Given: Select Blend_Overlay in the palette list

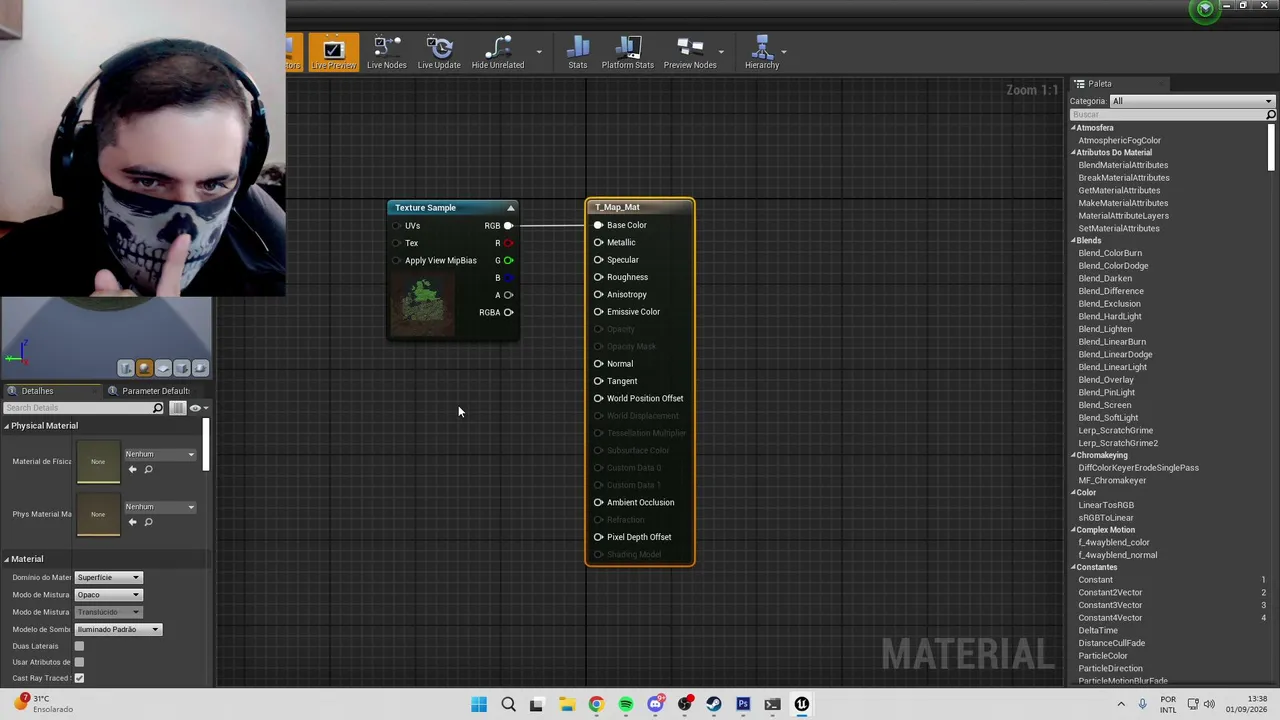Looking at the screenshot, I should coord(1106,380).
